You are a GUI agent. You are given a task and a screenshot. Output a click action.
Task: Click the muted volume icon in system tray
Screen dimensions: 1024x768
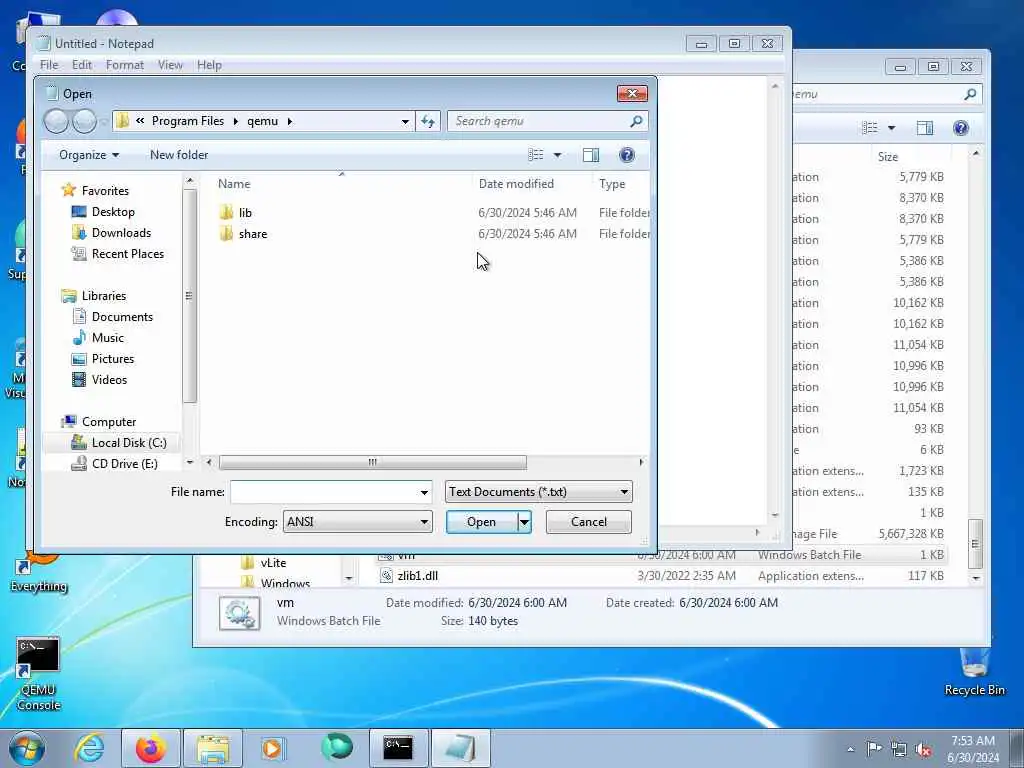pos(923,750)
